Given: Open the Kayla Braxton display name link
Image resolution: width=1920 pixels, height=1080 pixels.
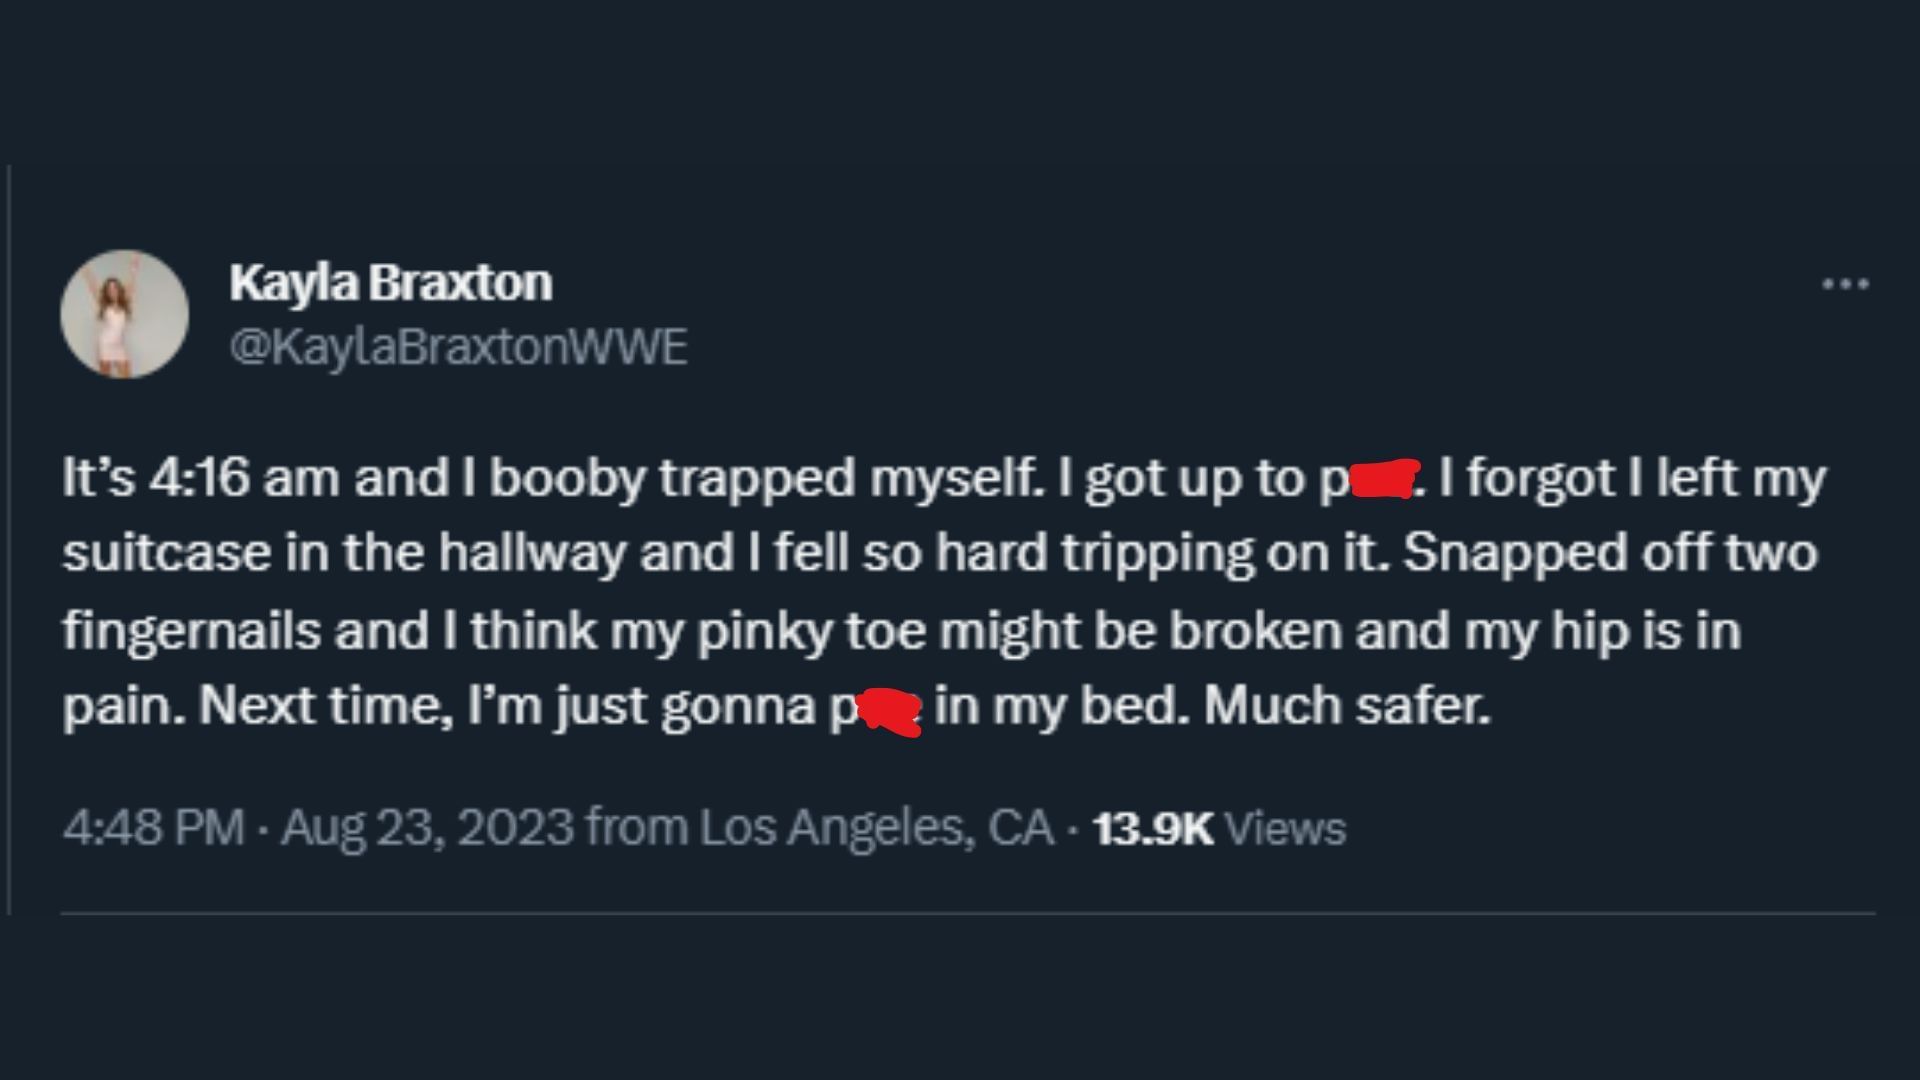Looking at the screenshot, I should [390, 283].
